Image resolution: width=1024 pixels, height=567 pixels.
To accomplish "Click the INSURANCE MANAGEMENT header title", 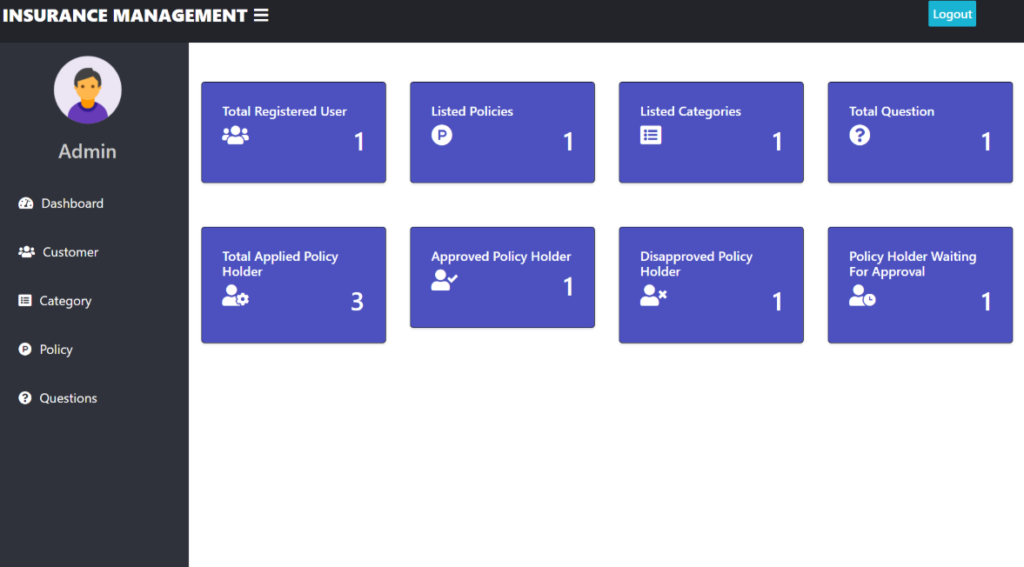I will pyautogui.click(x=125, y=15).
